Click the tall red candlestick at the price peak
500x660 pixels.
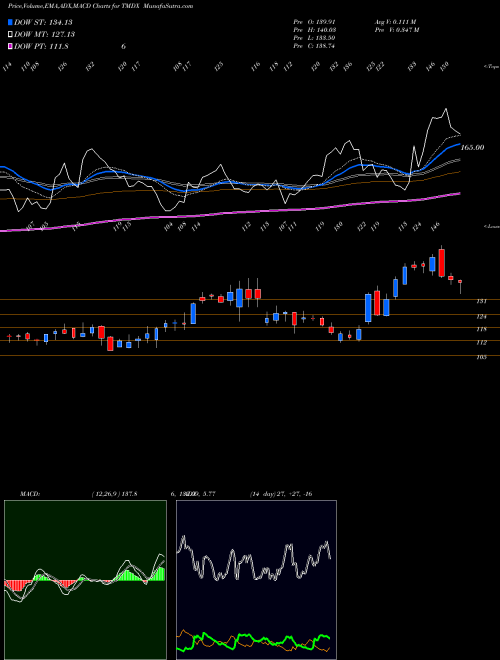(x=441, y=263)
